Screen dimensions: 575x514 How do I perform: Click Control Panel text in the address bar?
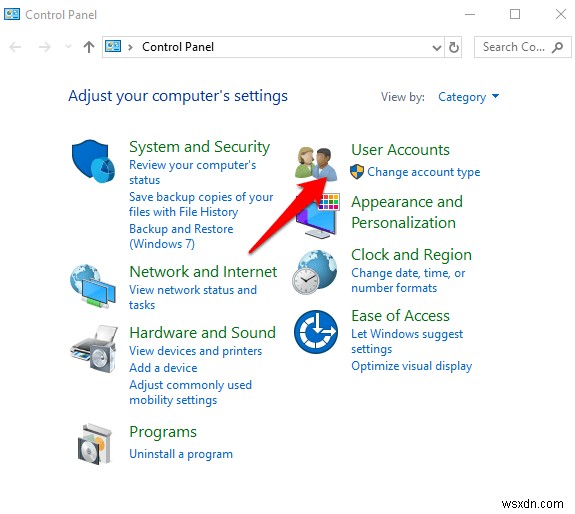tap(178, 47)
